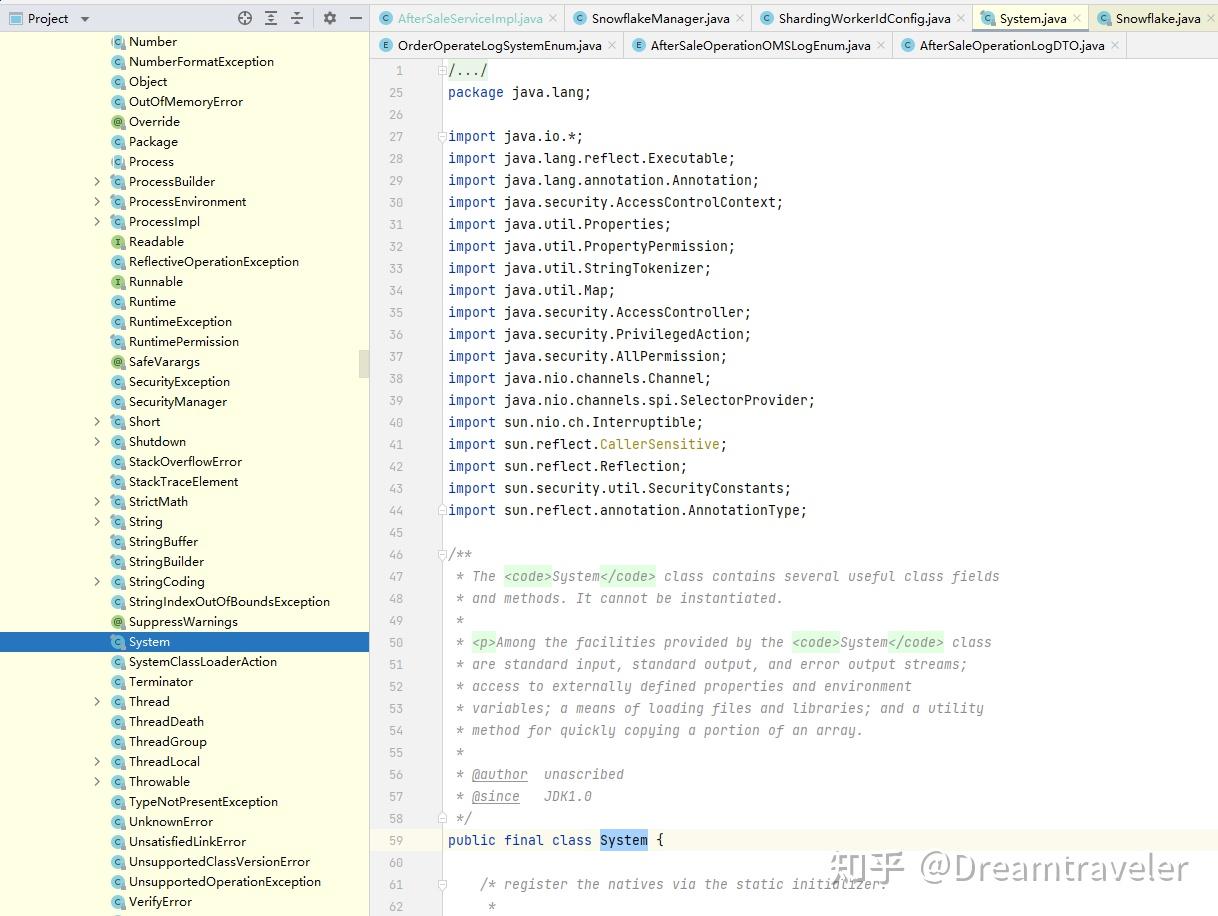Expand the StringCoding node
Viewport: 1218px width, 916px height.
click(97, 581)
